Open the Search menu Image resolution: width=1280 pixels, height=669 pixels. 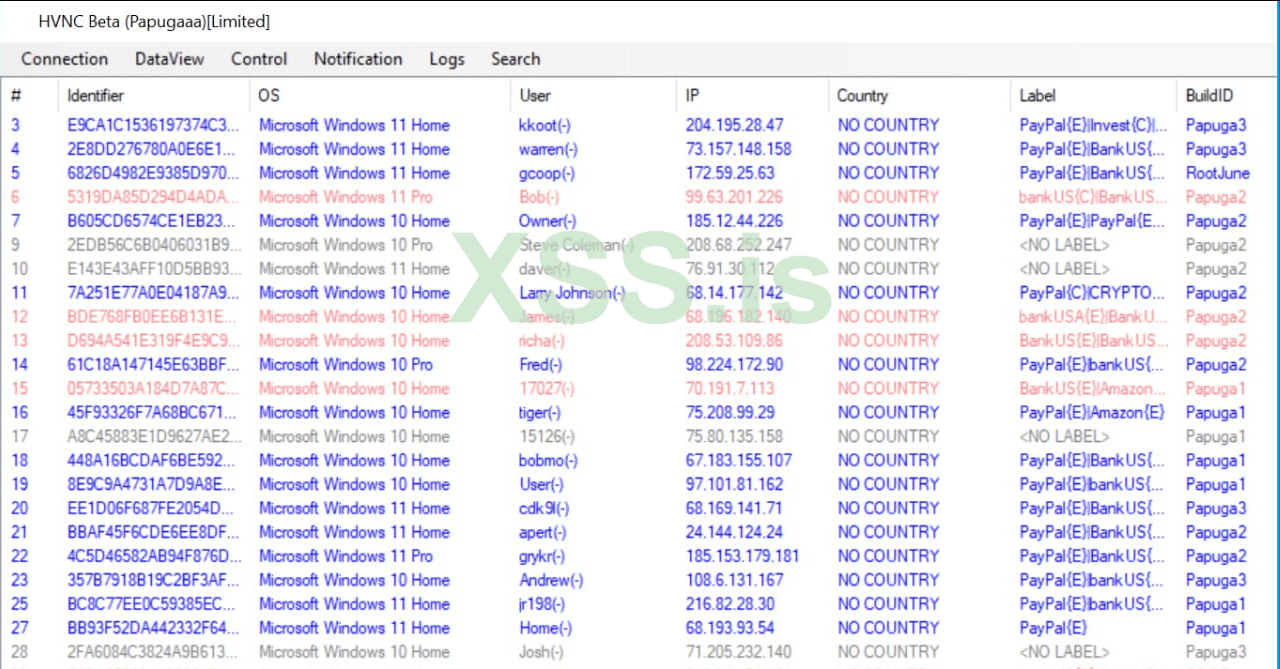pyautogui.click(x=515, y=59)
